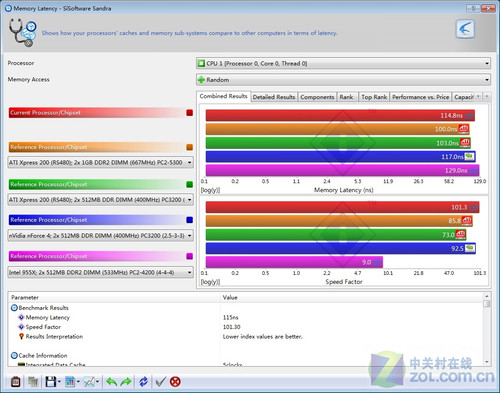
Task: Open the Processor CPU 1 dropdown
Action: (343, 63)
